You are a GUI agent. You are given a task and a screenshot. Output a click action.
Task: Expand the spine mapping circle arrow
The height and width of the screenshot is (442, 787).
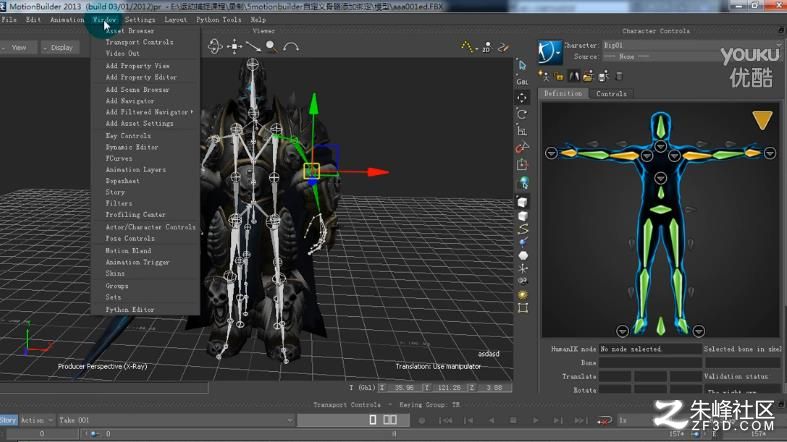pos(661,178)
